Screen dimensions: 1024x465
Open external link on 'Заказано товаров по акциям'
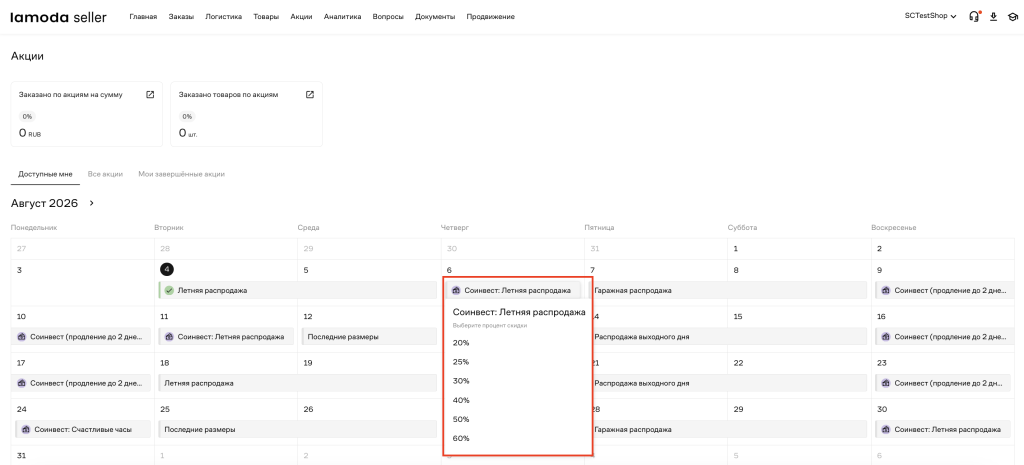[310, 95]
